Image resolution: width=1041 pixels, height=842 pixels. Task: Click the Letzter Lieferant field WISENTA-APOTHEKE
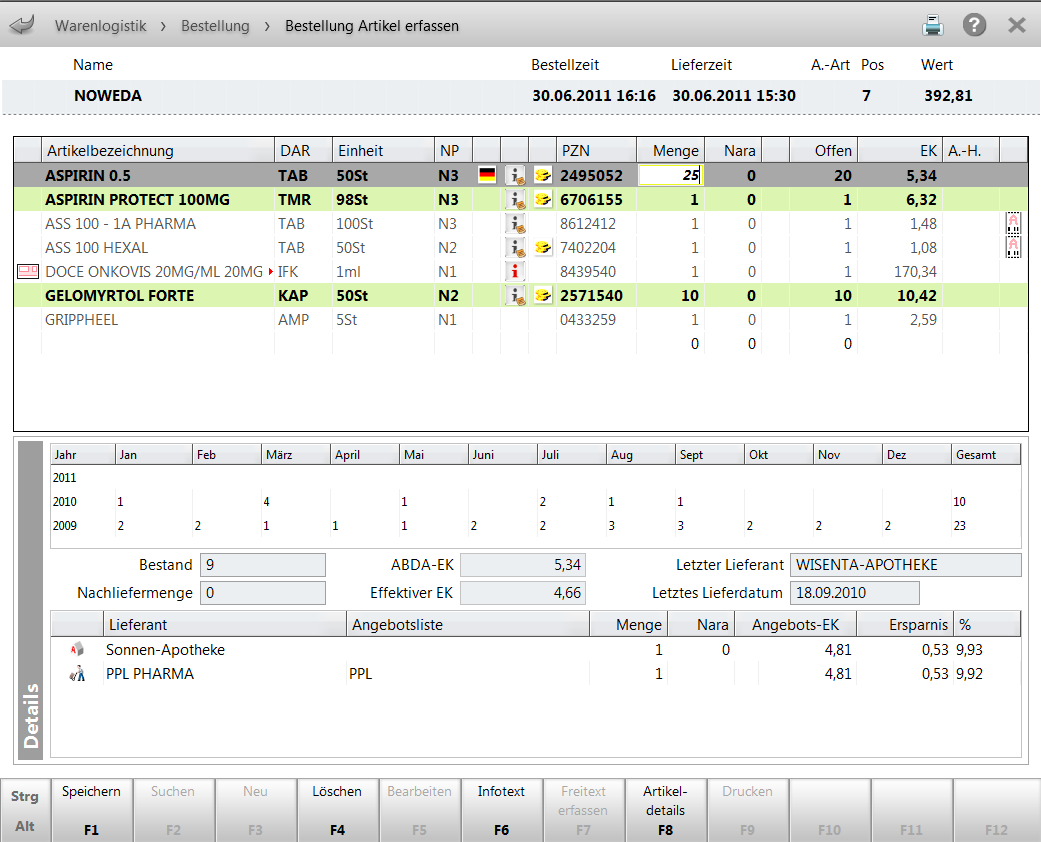[x=906, y=565]
